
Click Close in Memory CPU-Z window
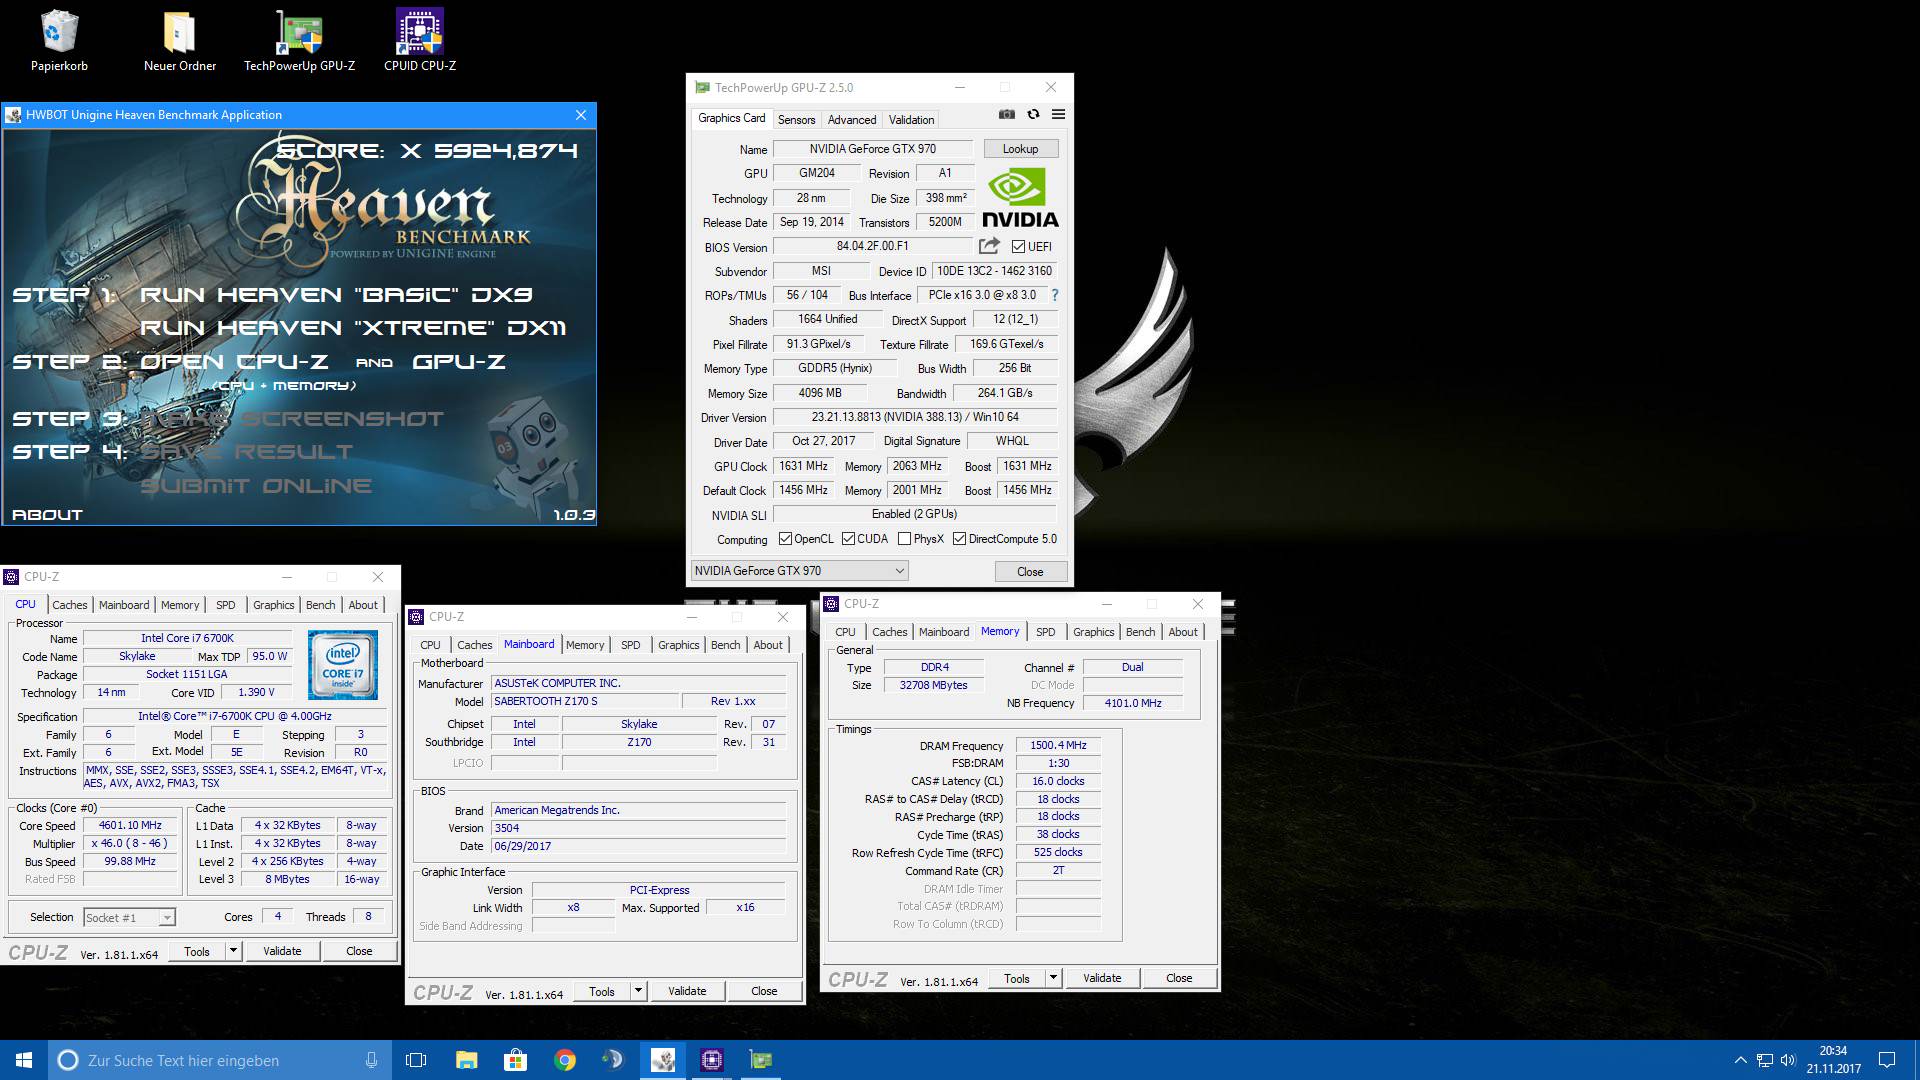[x=1179, y=978]
